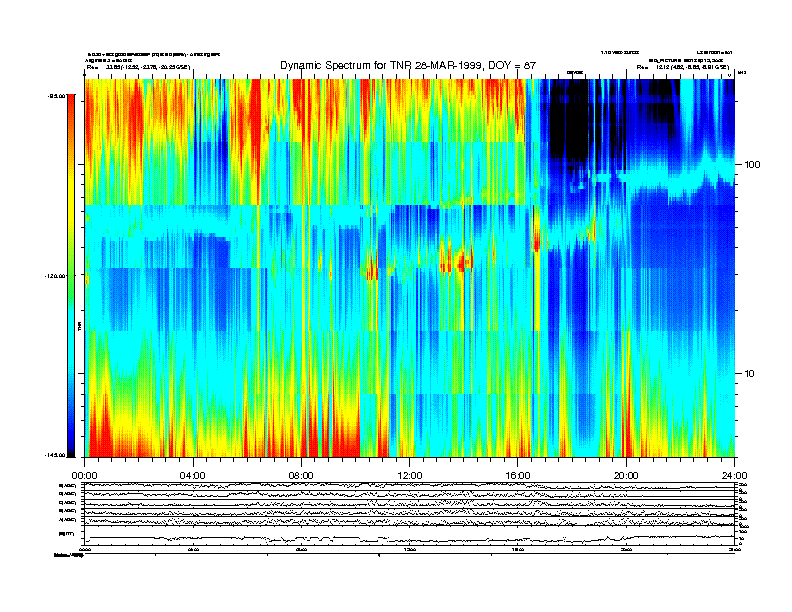Viewport: 792px width, 612px height.
Task: Click the "20:00" time axis label
Action: point(626,476)
